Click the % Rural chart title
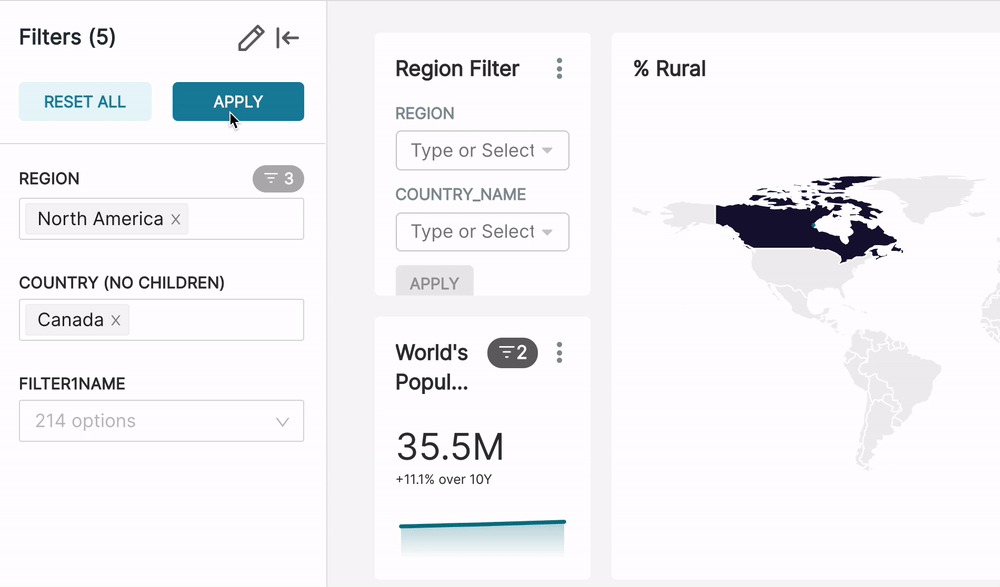Viewport: 1000px width, 587px height. [x=670, y=69]
